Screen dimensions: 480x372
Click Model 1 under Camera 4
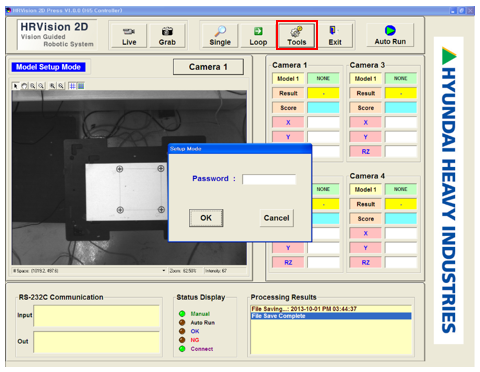point(365,190)
